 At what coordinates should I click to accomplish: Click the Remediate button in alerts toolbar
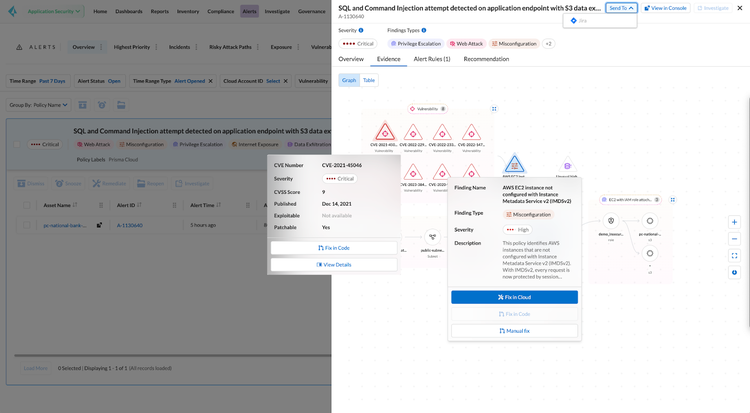(x=109, y=183)
